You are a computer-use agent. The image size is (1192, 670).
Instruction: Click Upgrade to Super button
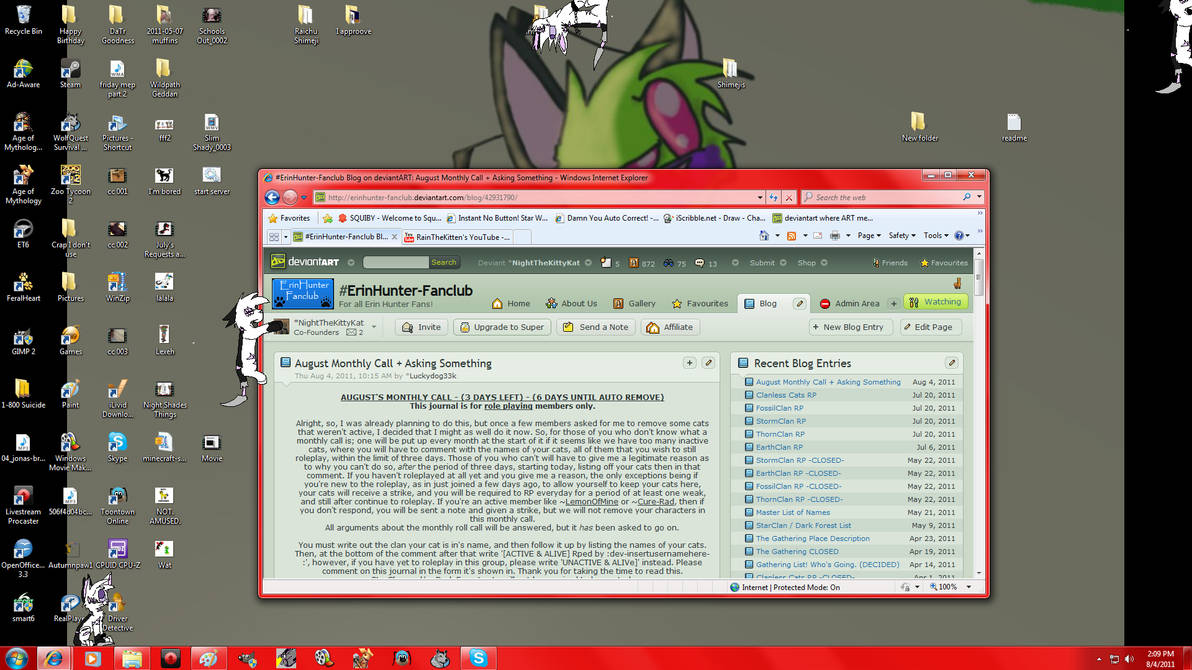[x=502, y=327]
